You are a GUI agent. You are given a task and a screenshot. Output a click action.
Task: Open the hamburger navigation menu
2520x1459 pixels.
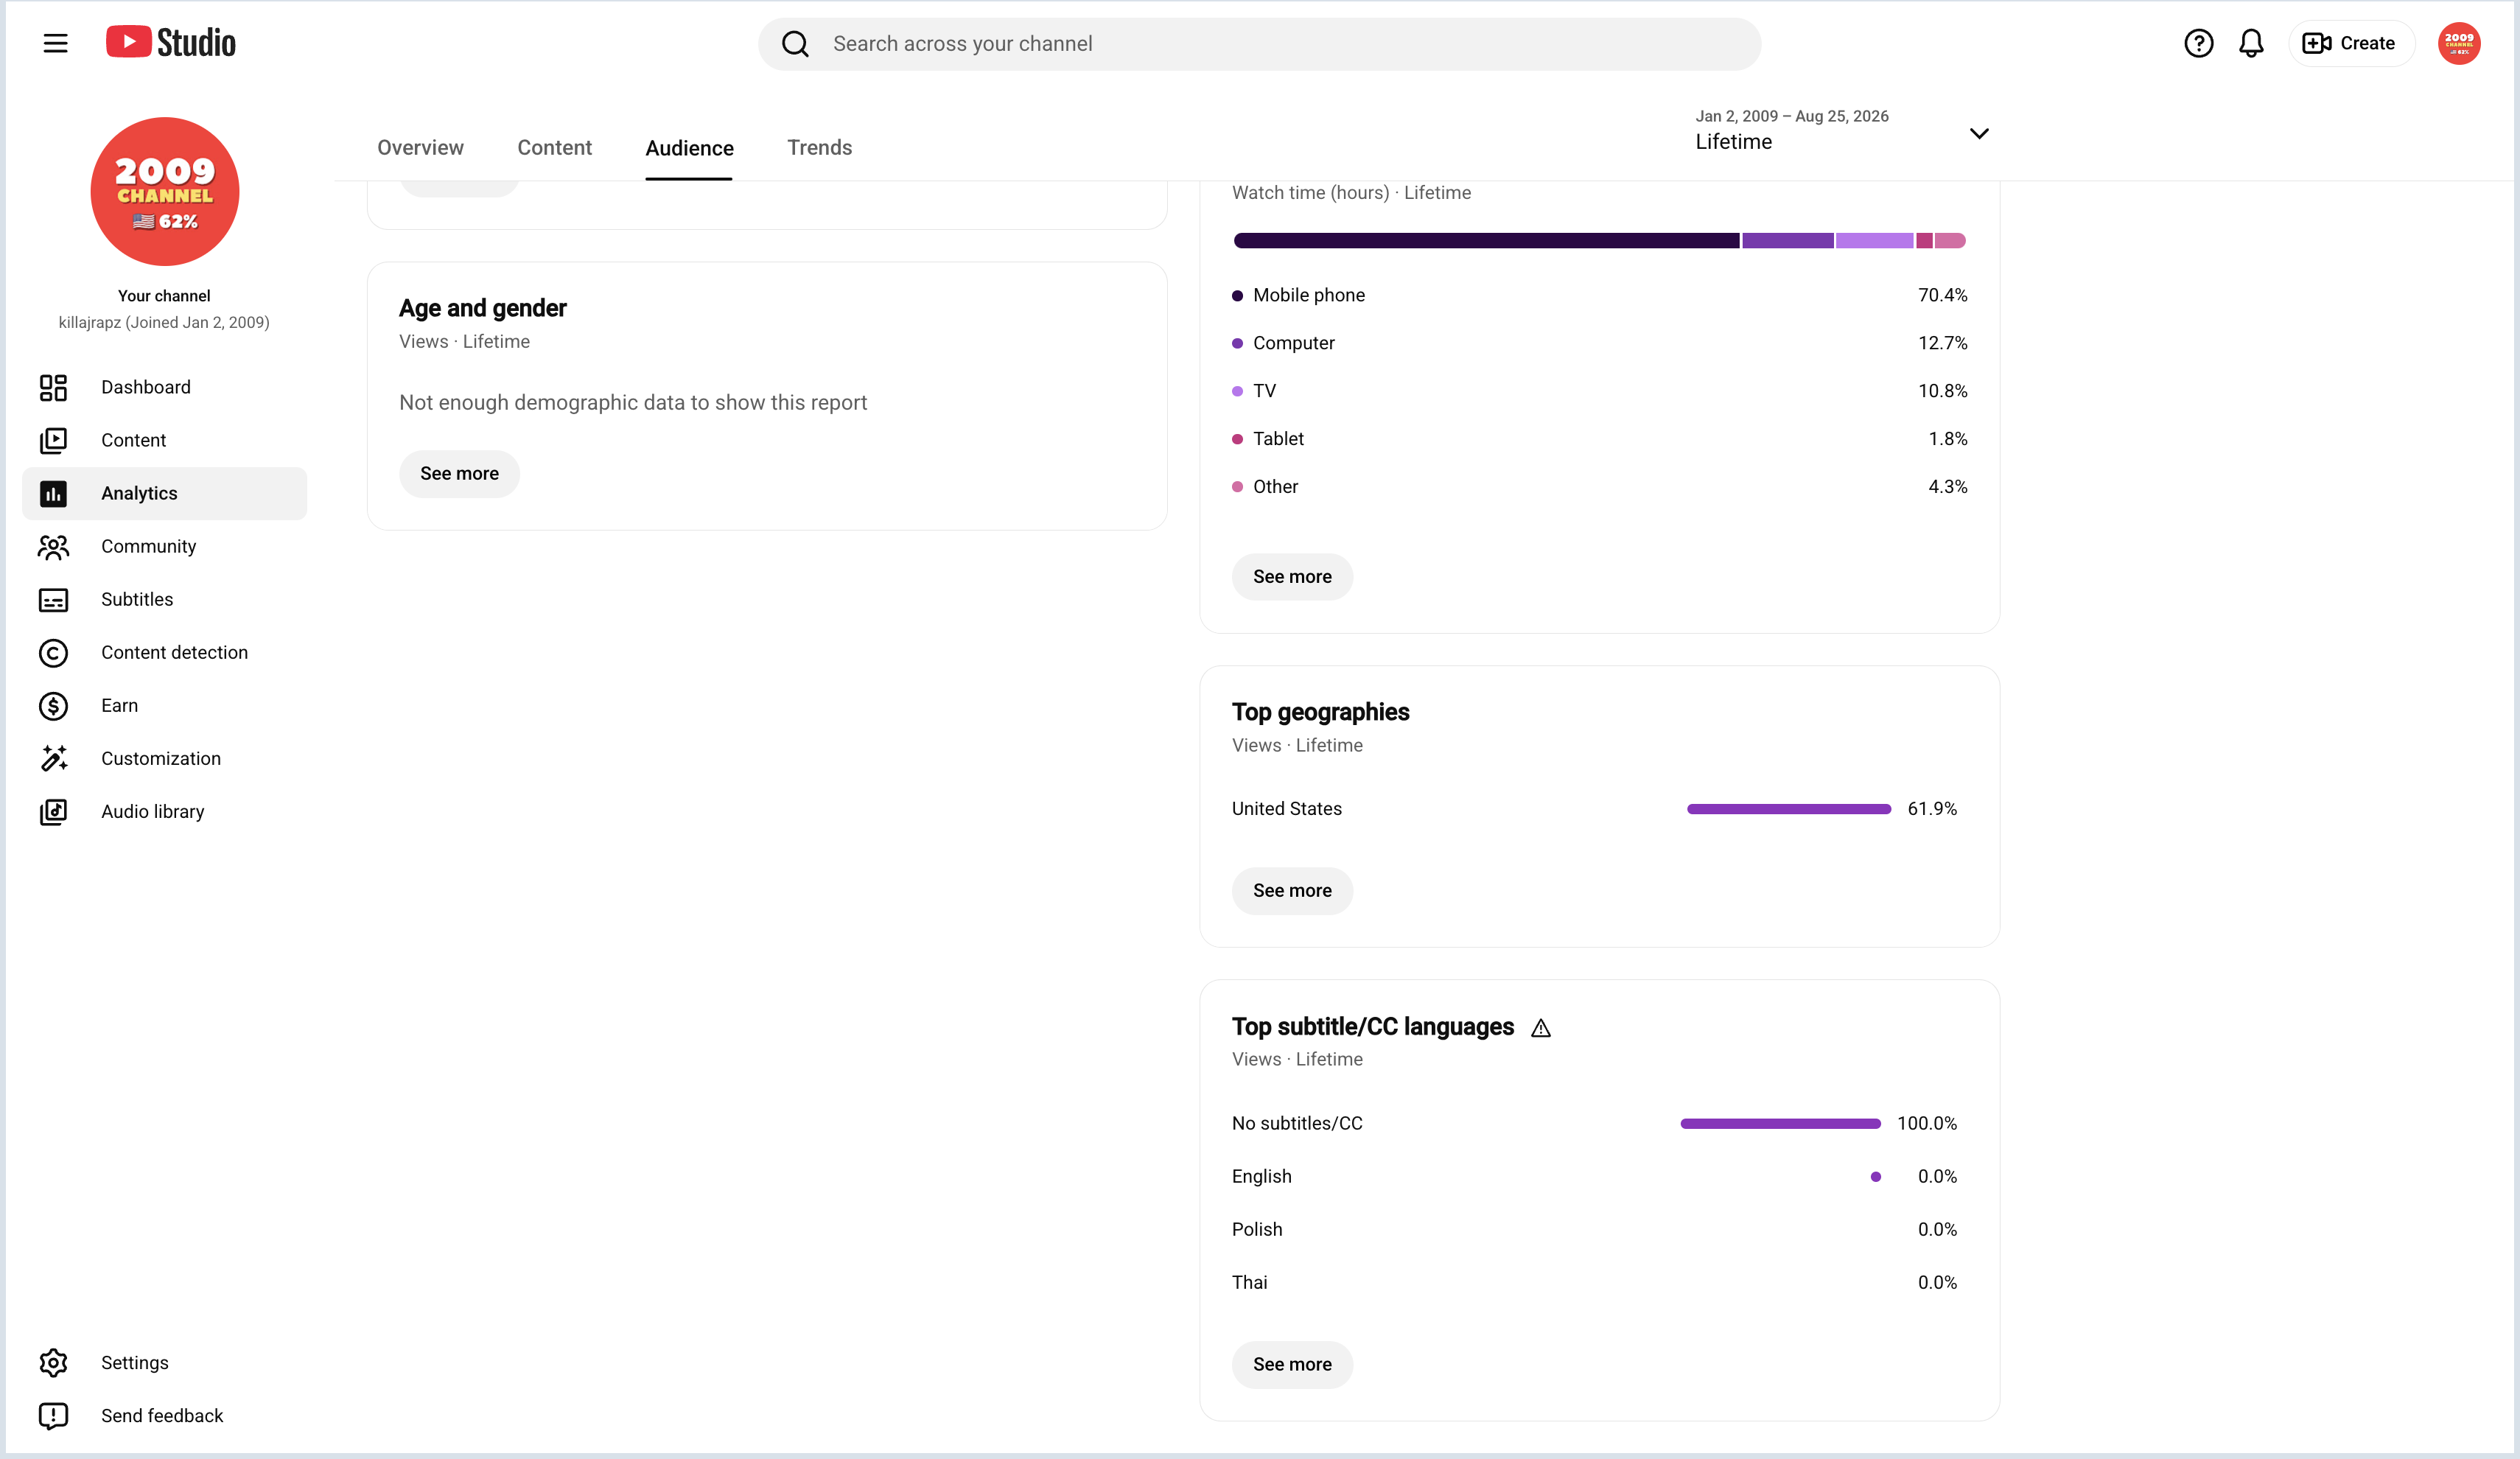coord(55,43)
